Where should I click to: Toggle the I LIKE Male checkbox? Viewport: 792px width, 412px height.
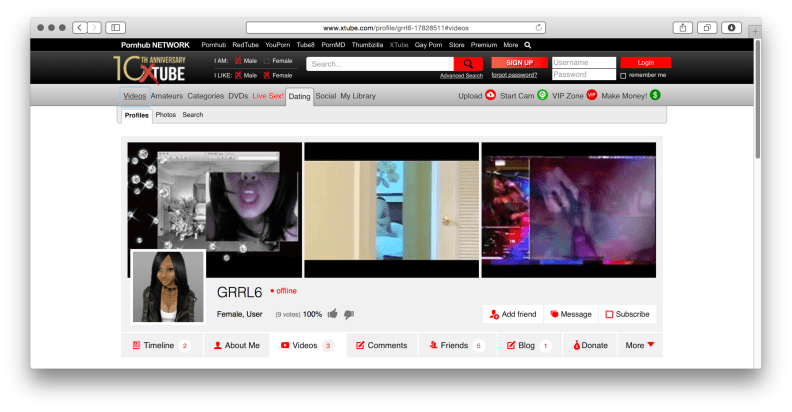coord(239,75)
